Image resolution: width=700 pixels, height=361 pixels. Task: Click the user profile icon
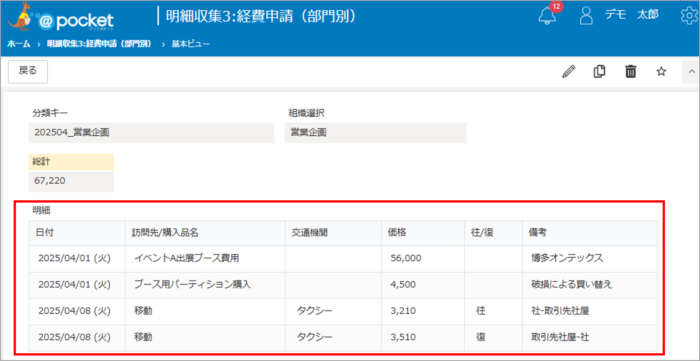[586, 16]
